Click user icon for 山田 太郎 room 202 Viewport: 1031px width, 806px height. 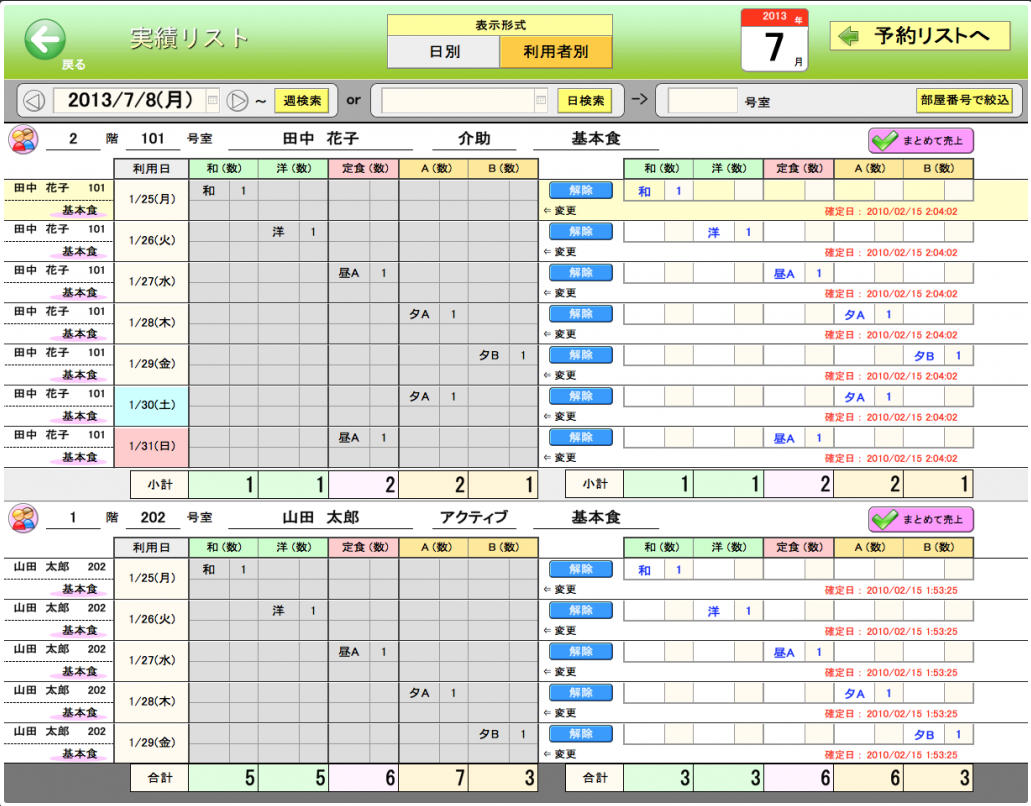(x=23, y=518)
